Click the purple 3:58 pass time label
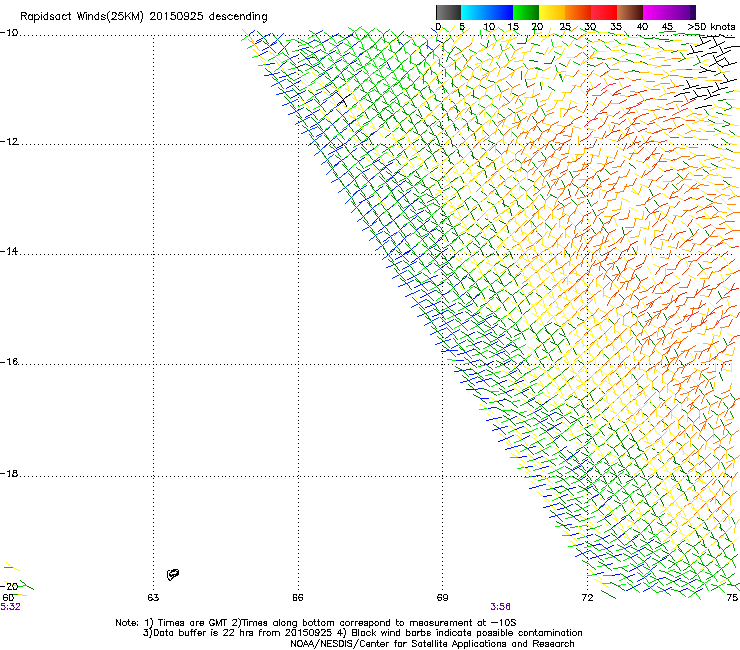740x650 pixels. tap(500, 607)
